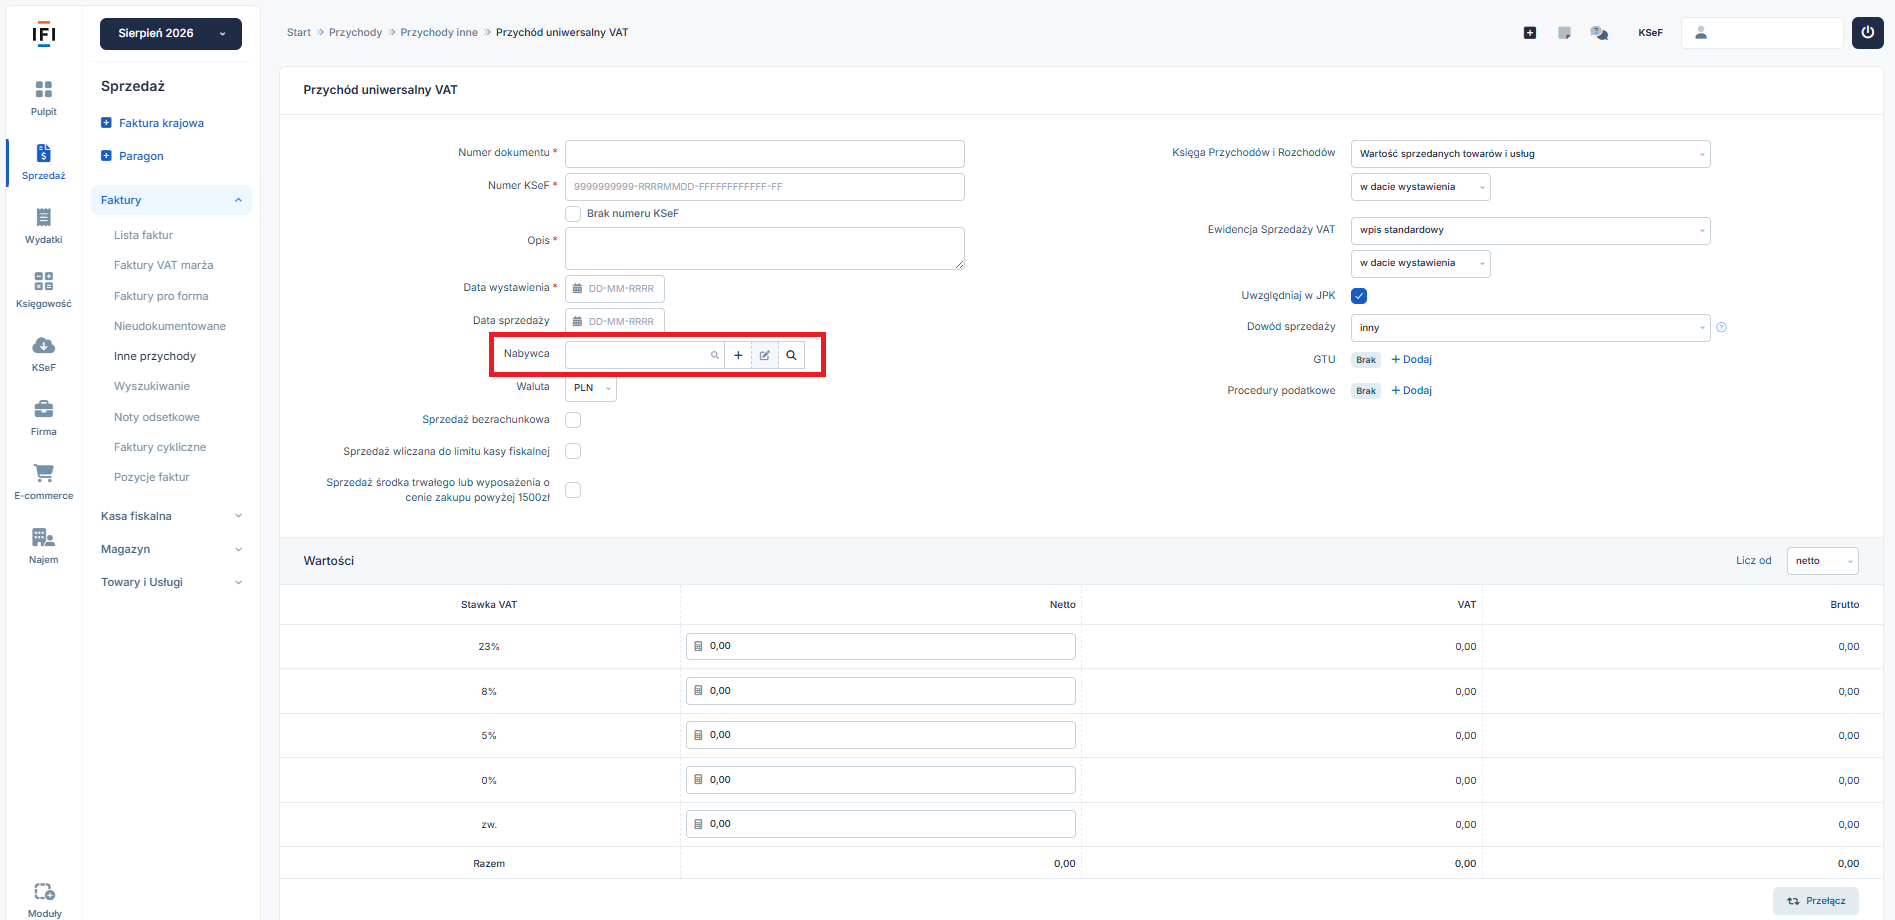Expand the Kasa fiskalna menu
Viewport: 1895px width, 920px height.
point(171,516)
